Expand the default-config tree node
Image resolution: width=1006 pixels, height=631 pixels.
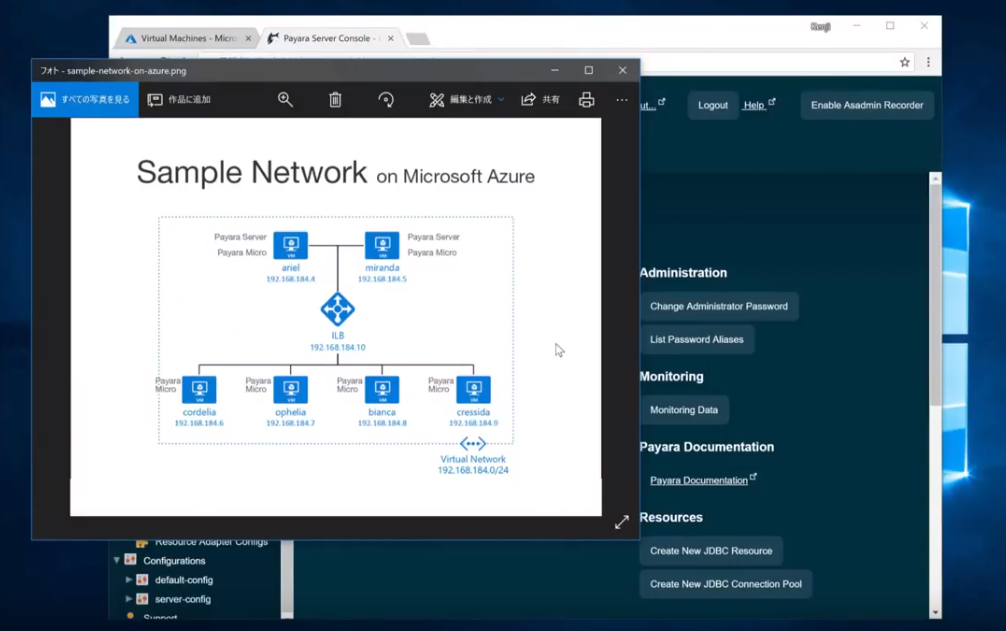point(129,580)
